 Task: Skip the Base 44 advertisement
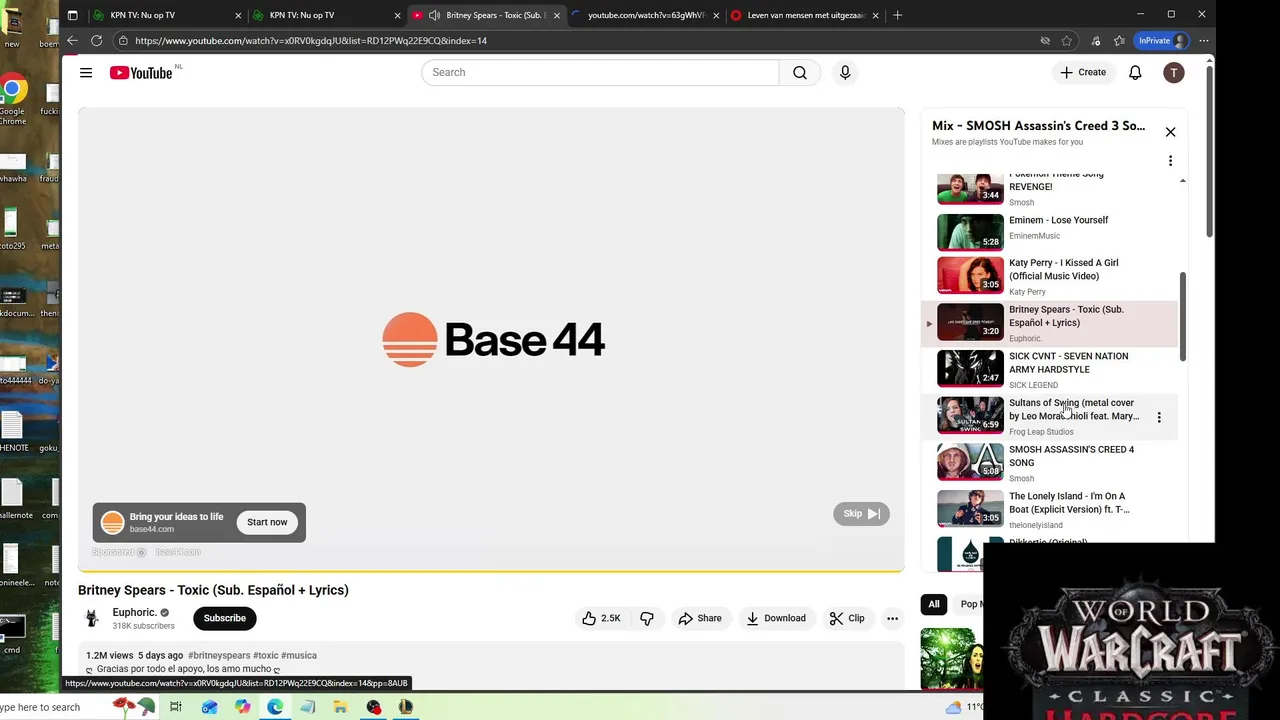click(x=861, y=514)
